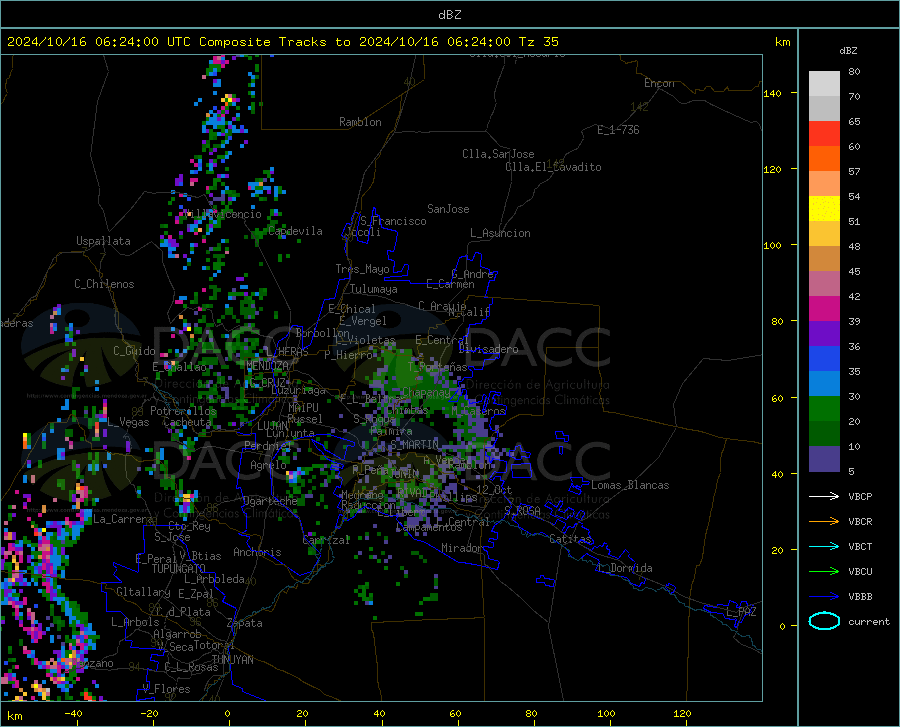
Task: Click the Capdevila place label
Action: point(295,231)
